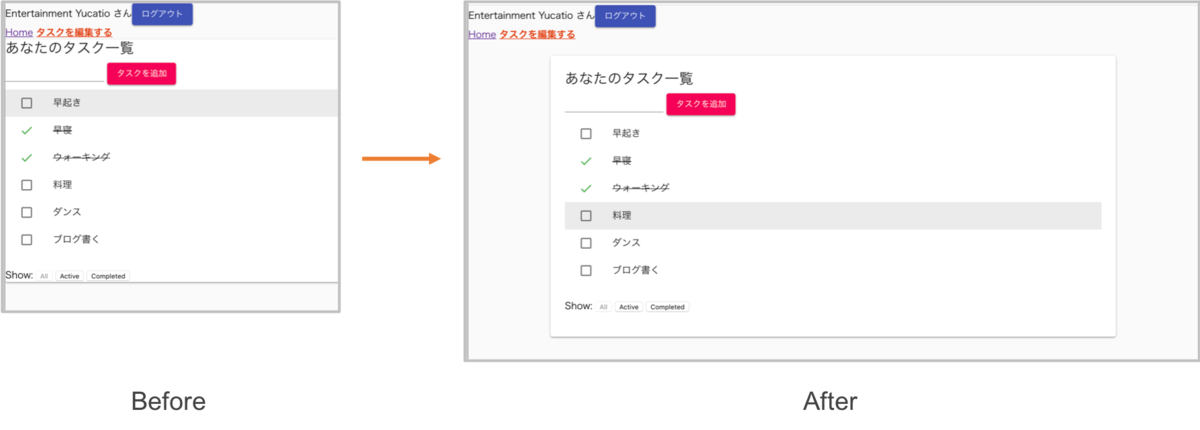The image size is (1200, 430).
Task: Check the ダンス checkbox in Before screenshot
Action: pos(27,212)
